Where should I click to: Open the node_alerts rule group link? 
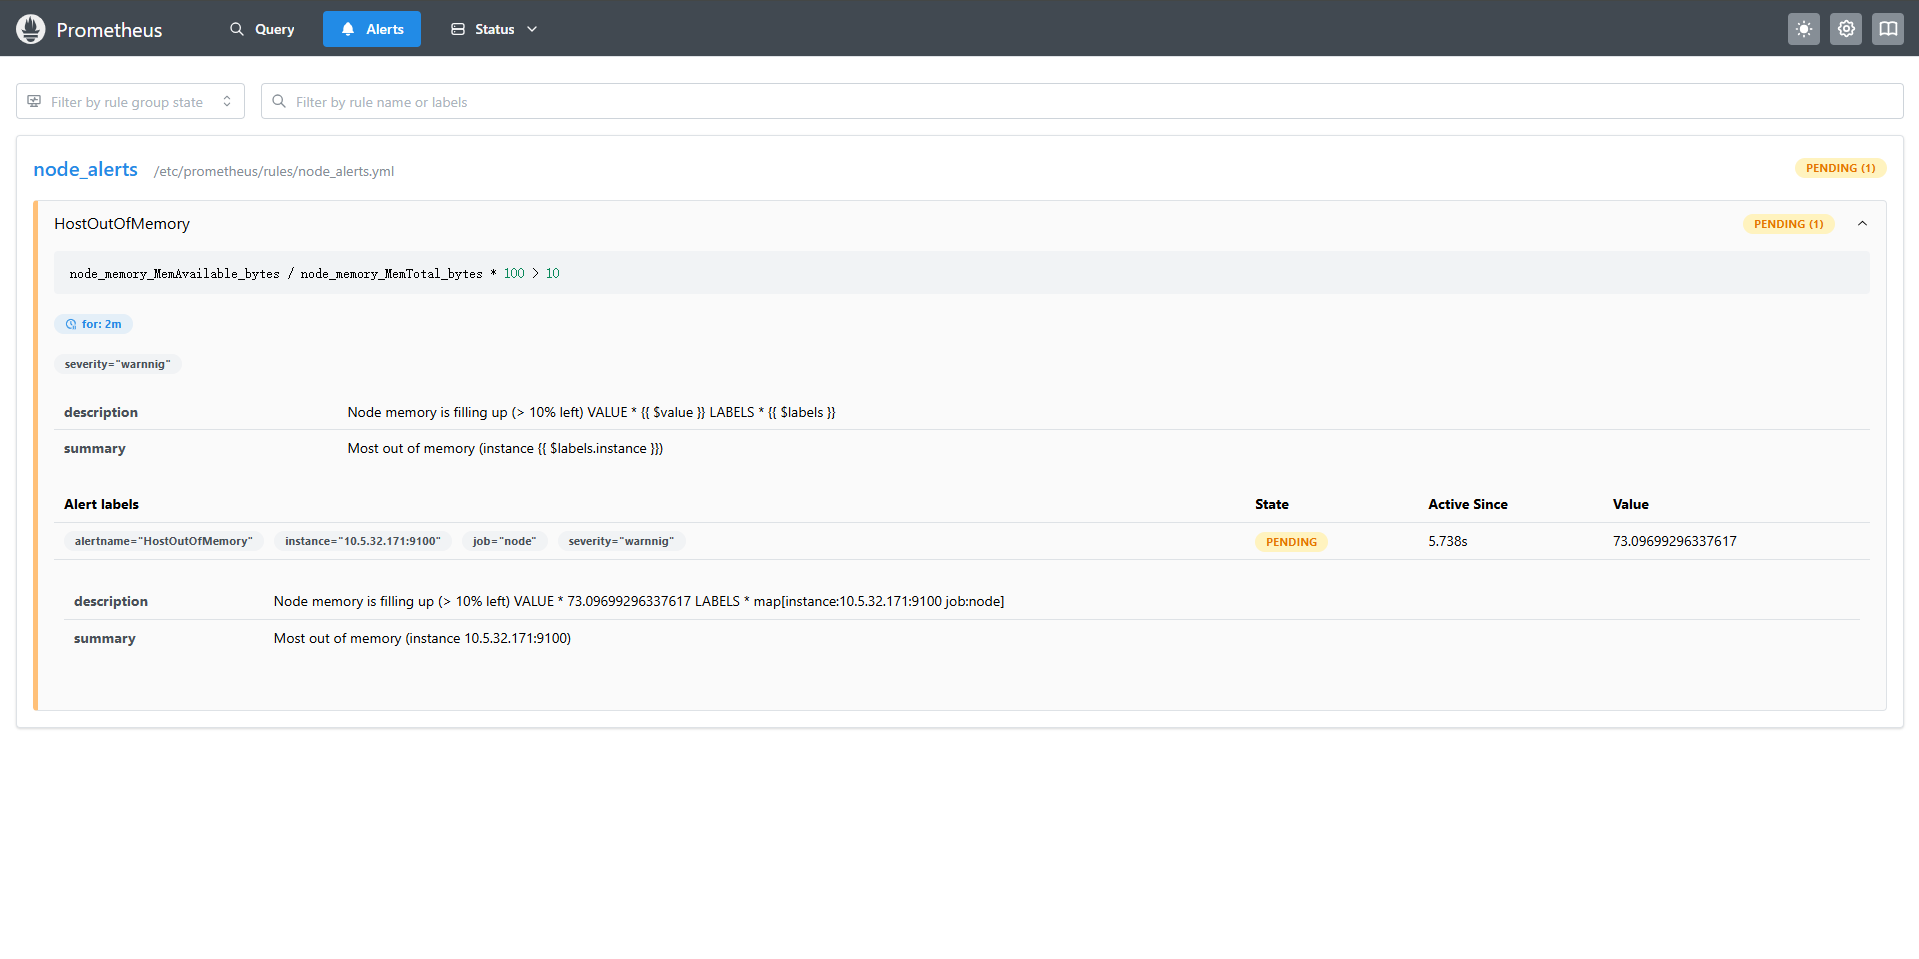click(85, 169)
